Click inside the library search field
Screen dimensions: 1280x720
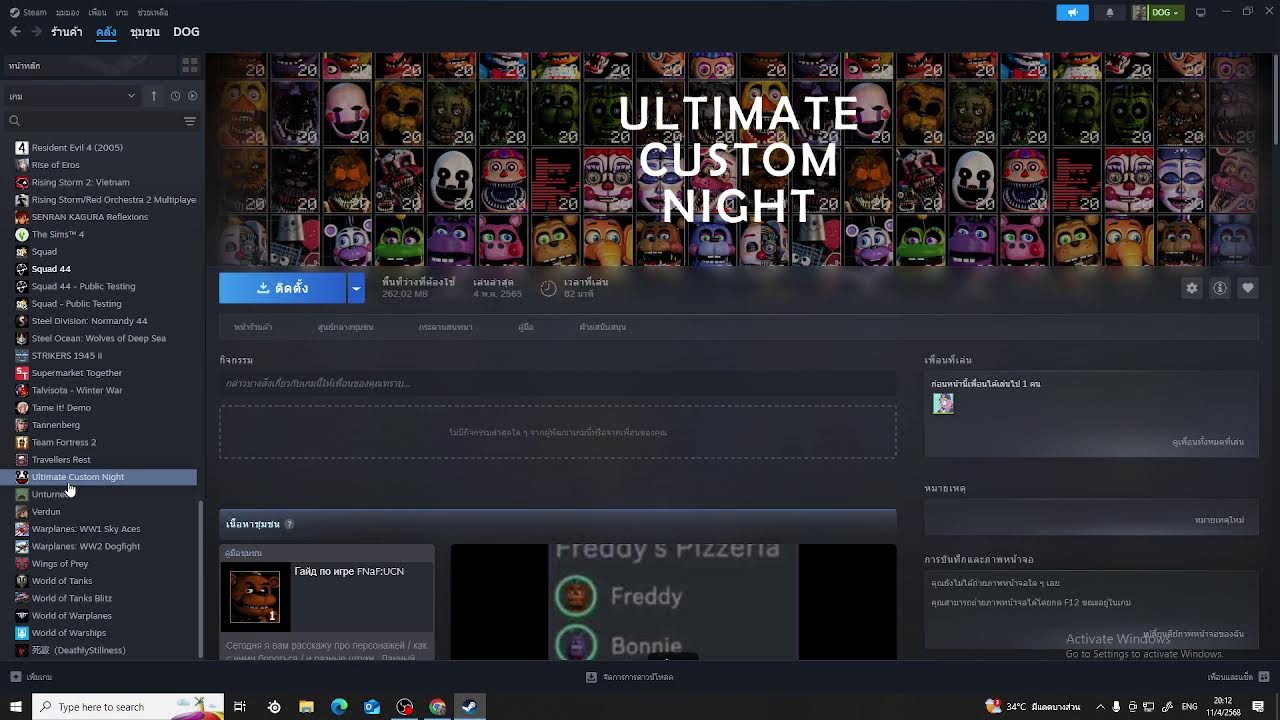[93, 121]
